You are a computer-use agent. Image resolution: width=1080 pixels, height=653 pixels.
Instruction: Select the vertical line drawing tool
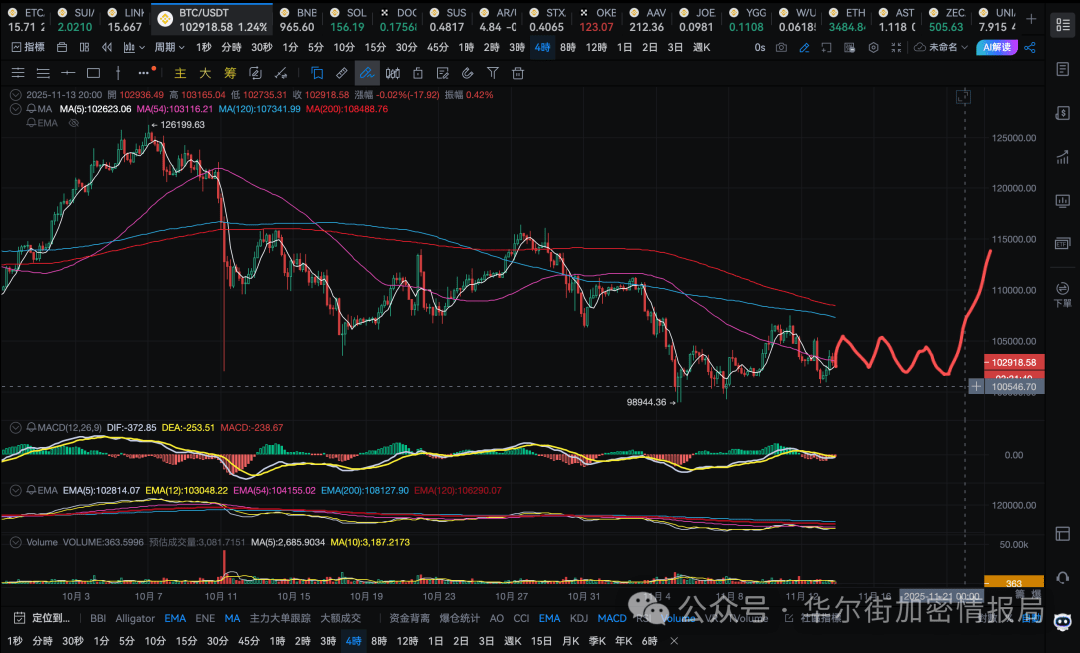[118, 73]
